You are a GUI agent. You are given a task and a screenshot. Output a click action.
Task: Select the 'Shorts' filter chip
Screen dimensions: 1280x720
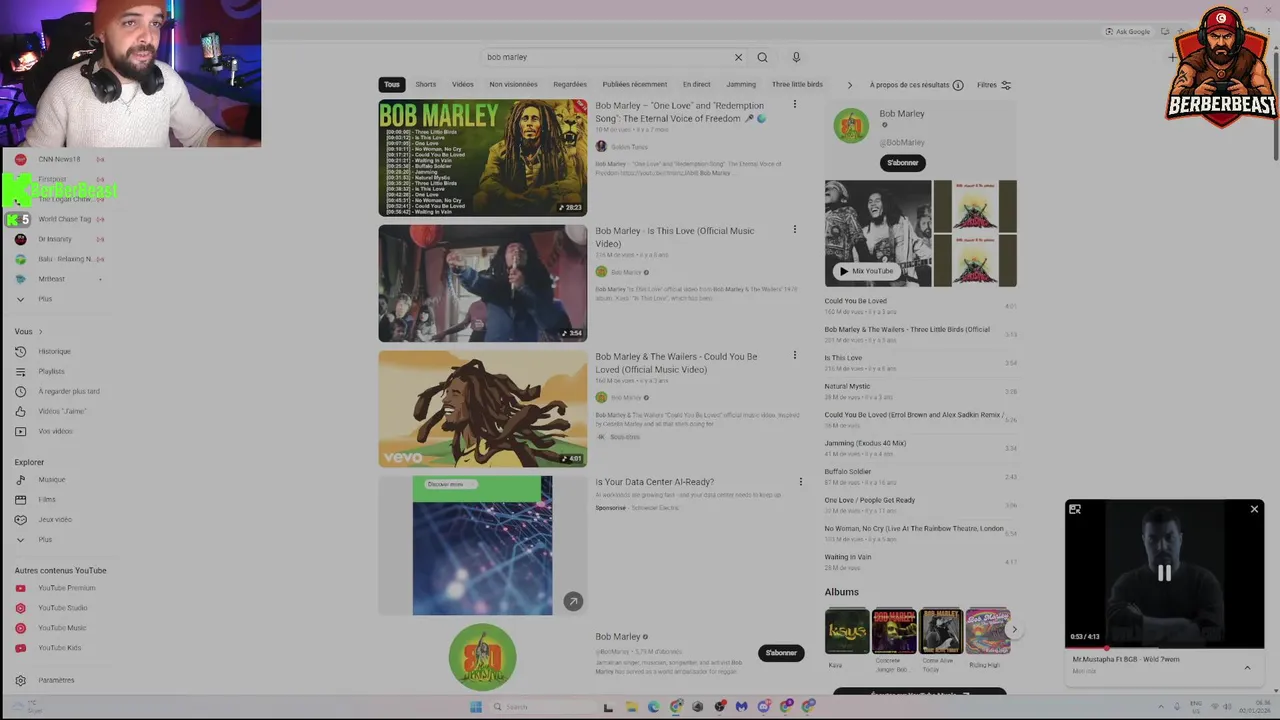point(426,85)
